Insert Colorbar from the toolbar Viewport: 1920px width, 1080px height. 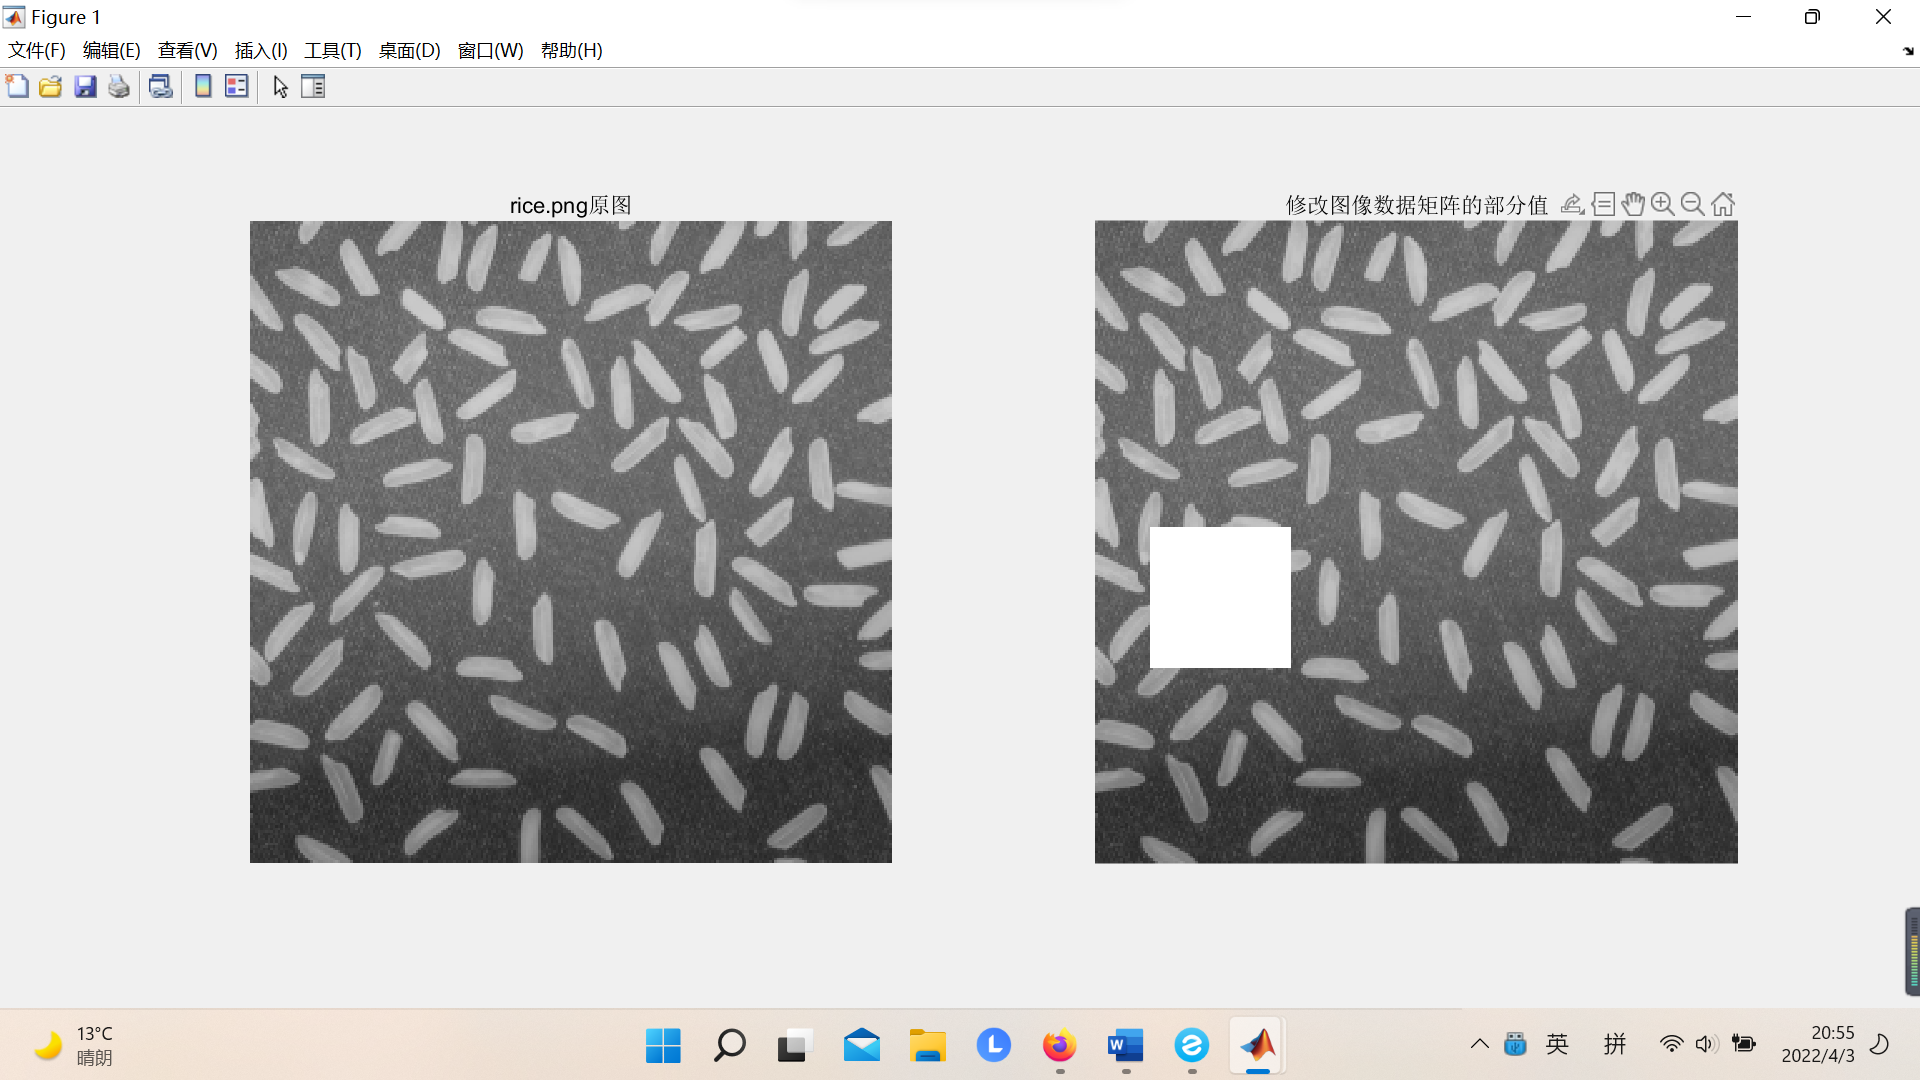(203, 87)
